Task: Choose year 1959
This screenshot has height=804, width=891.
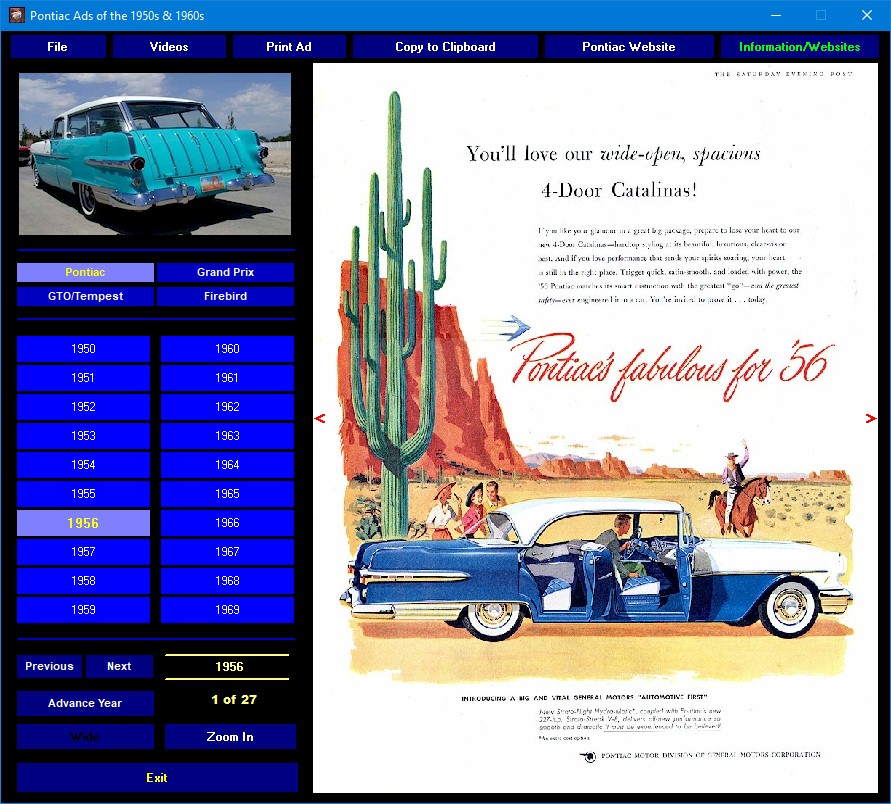Action: pos(84,610)
